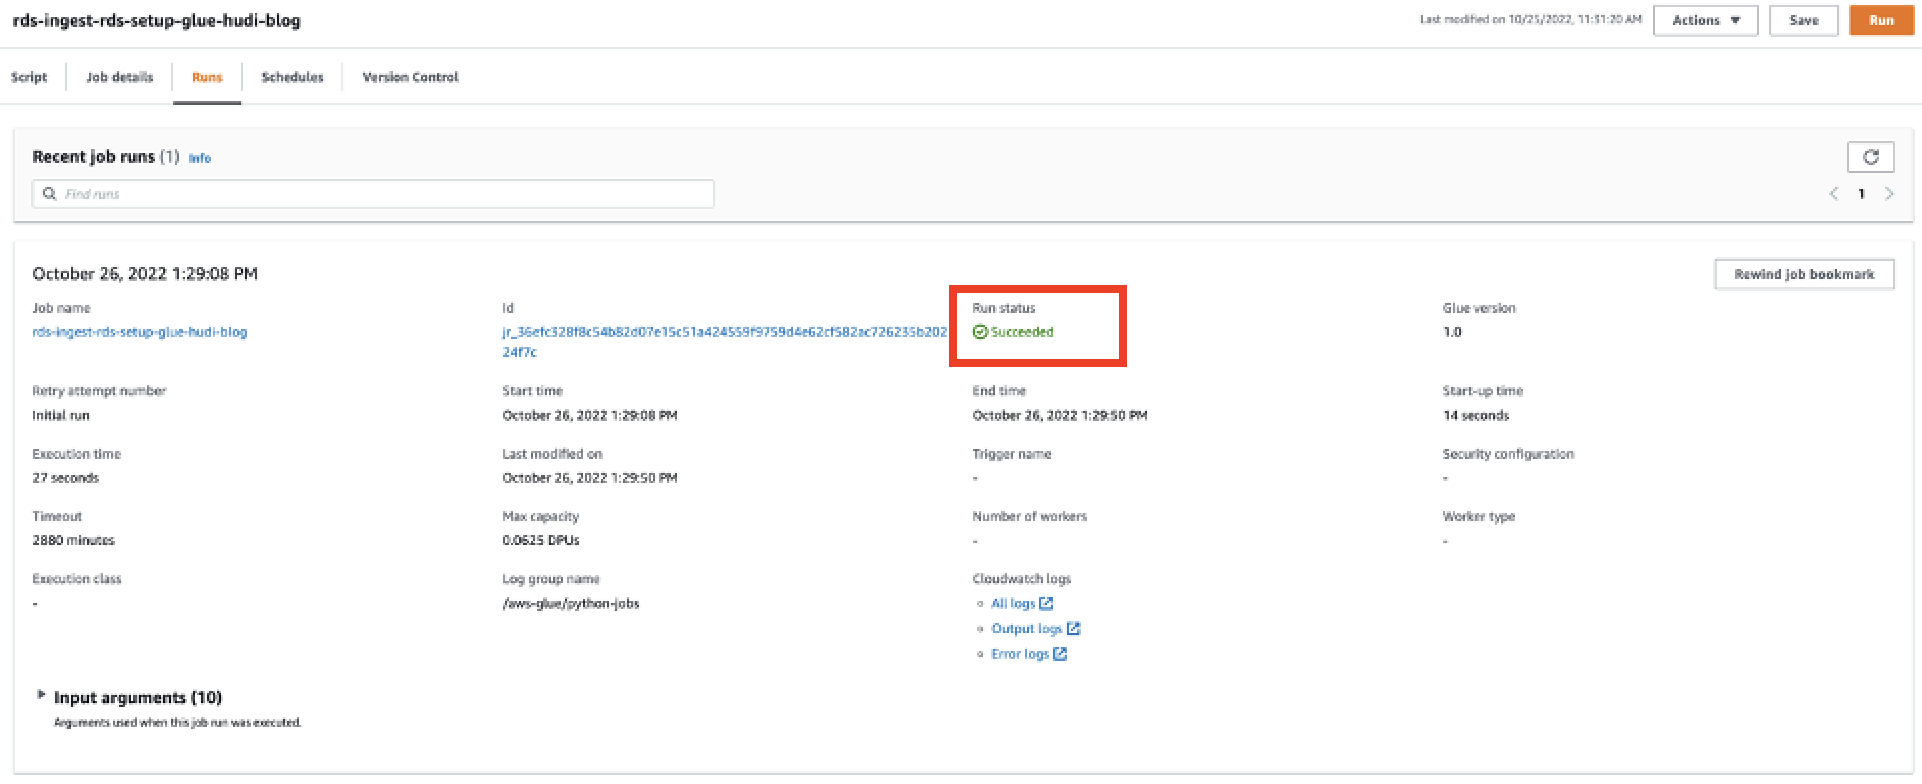The image size is (1922, 784).
Task: Select the Runs tab
Action: click(x=207, y=77)
